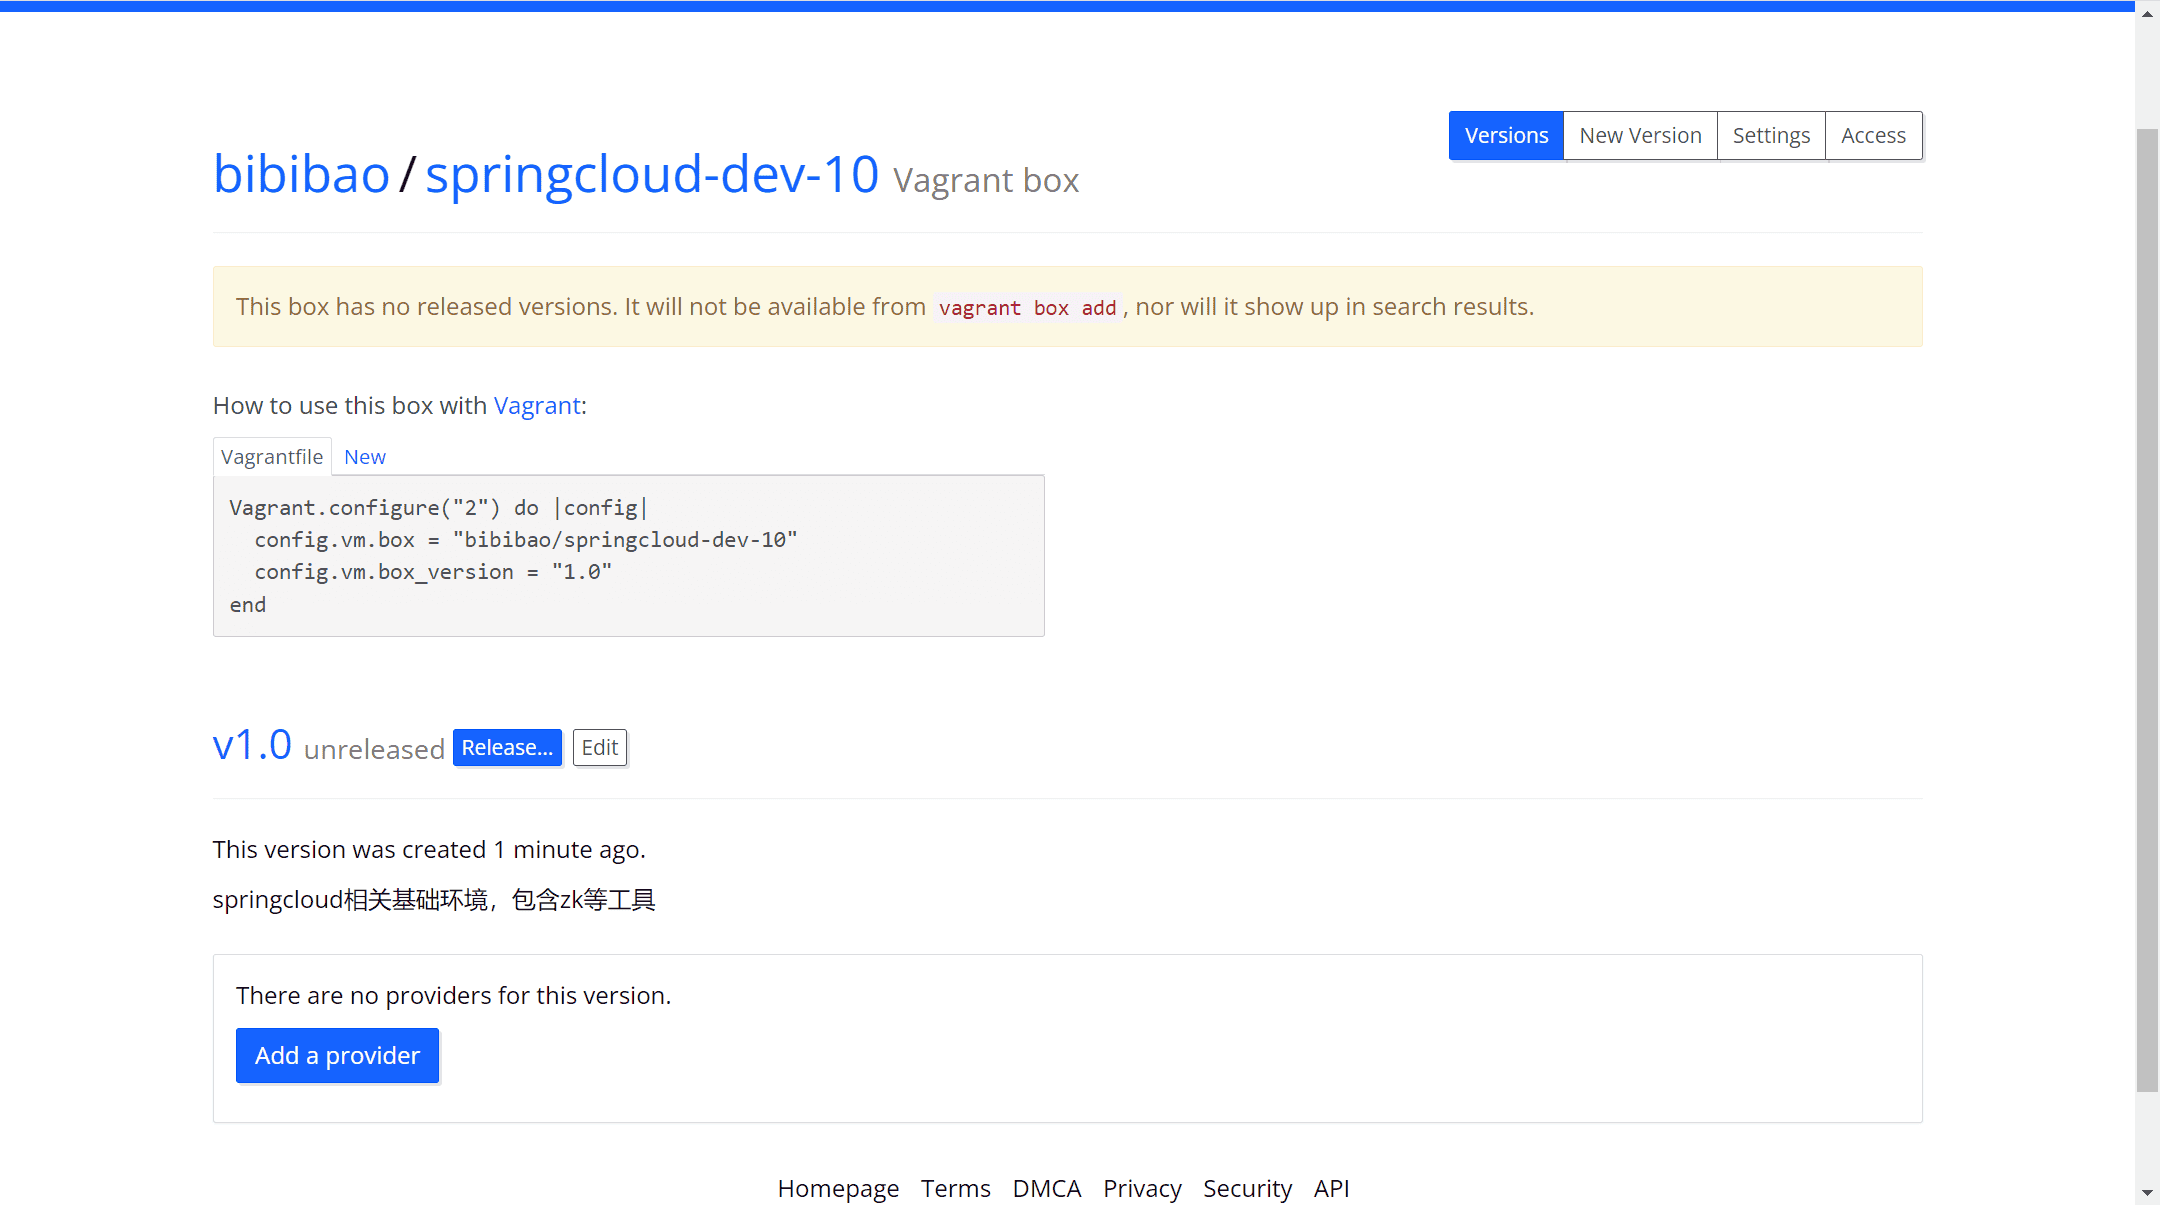Open API footer link
Image resolution: width=2160 pixels, height=1205 pixels.
1331,1188
